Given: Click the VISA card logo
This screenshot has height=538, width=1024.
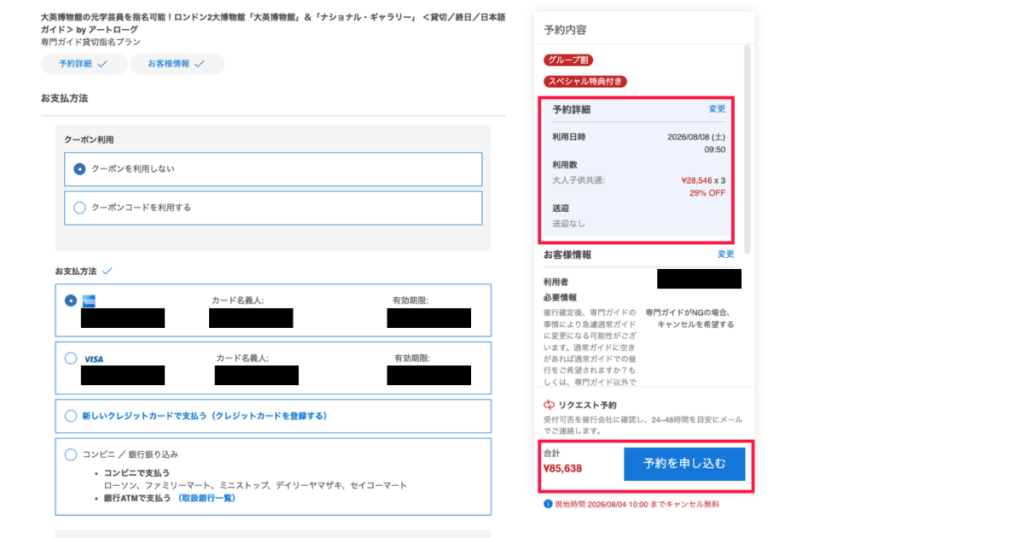Looking at the screenshot, I should click(x=93, y=359).
